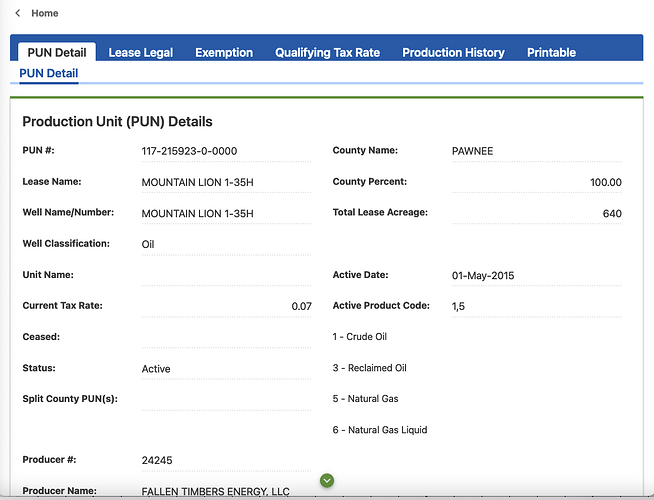Click the '3 - Reclaimed Oil' entry
The image size is (654, 500).
370,368
